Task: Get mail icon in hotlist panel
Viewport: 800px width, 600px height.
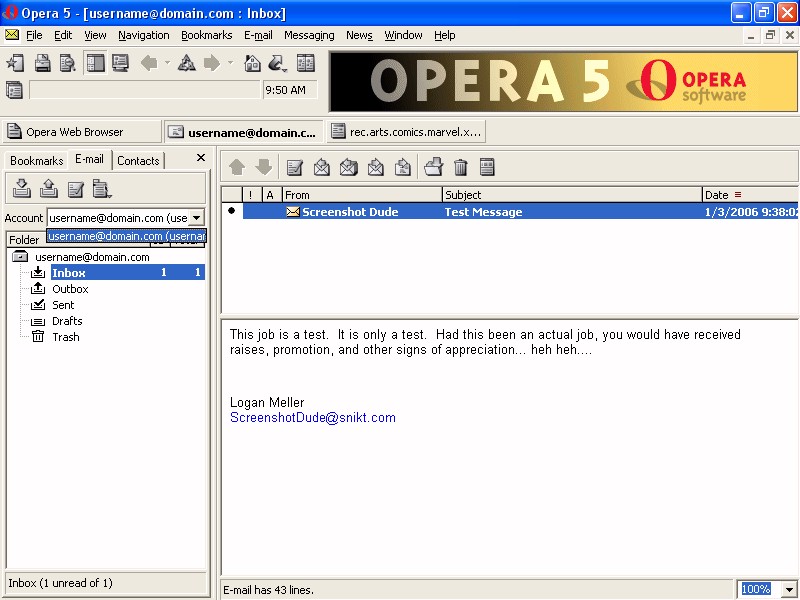Action: pyautogui.click(x=21, y=188)
